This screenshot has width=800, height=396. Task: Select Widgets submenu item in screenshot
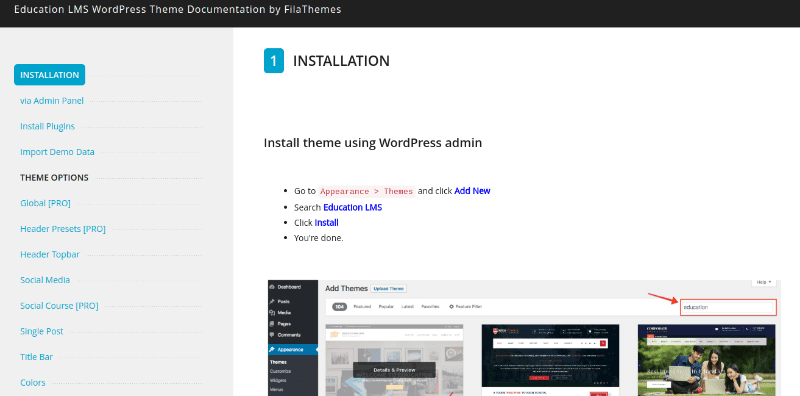click(x=279, y=380)
